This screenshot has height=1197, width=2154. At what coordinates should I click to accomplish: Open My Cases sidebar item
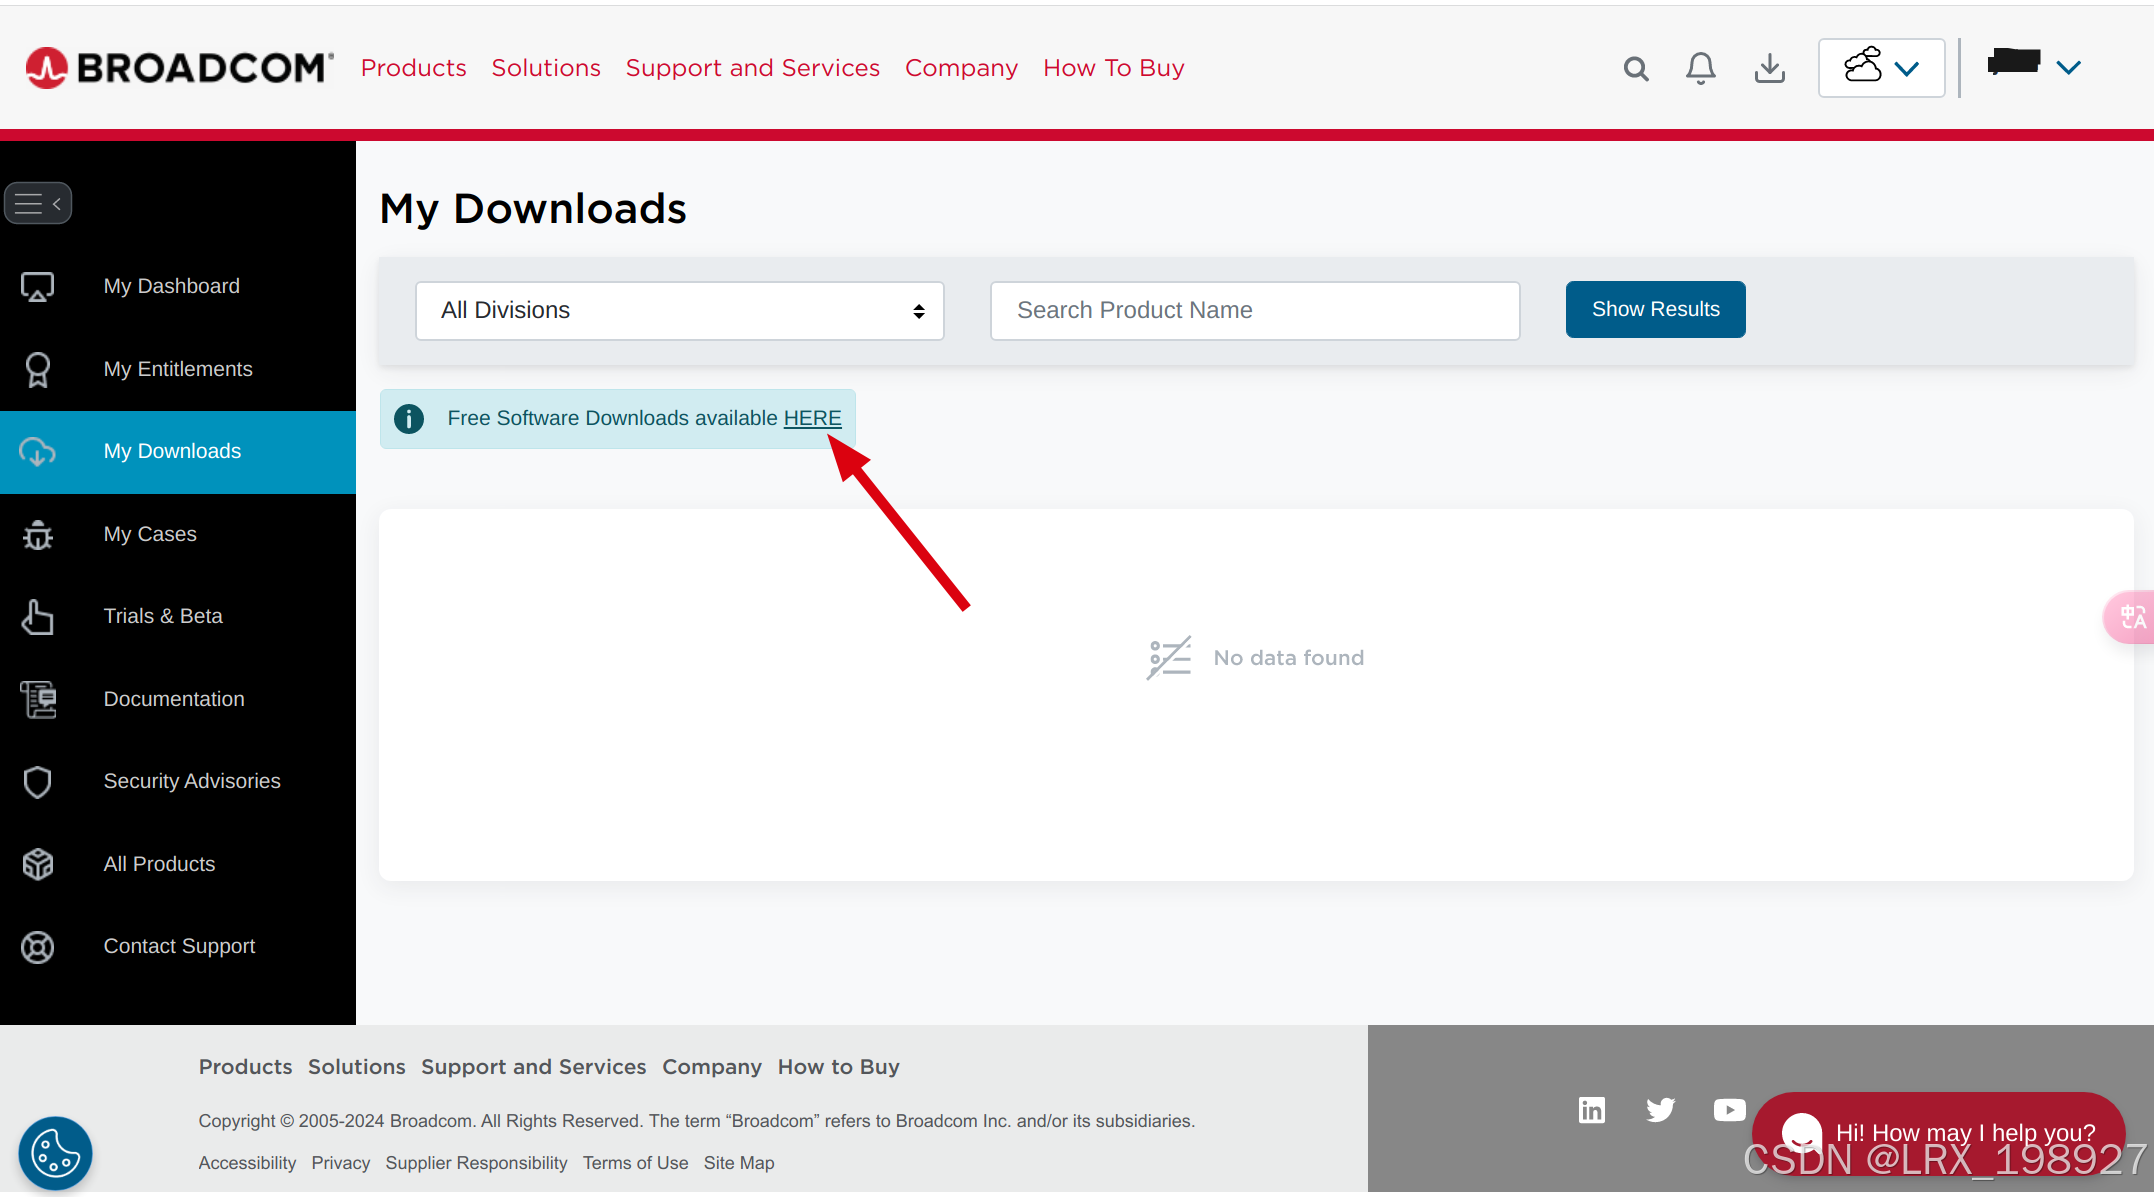tap(150, 534)
